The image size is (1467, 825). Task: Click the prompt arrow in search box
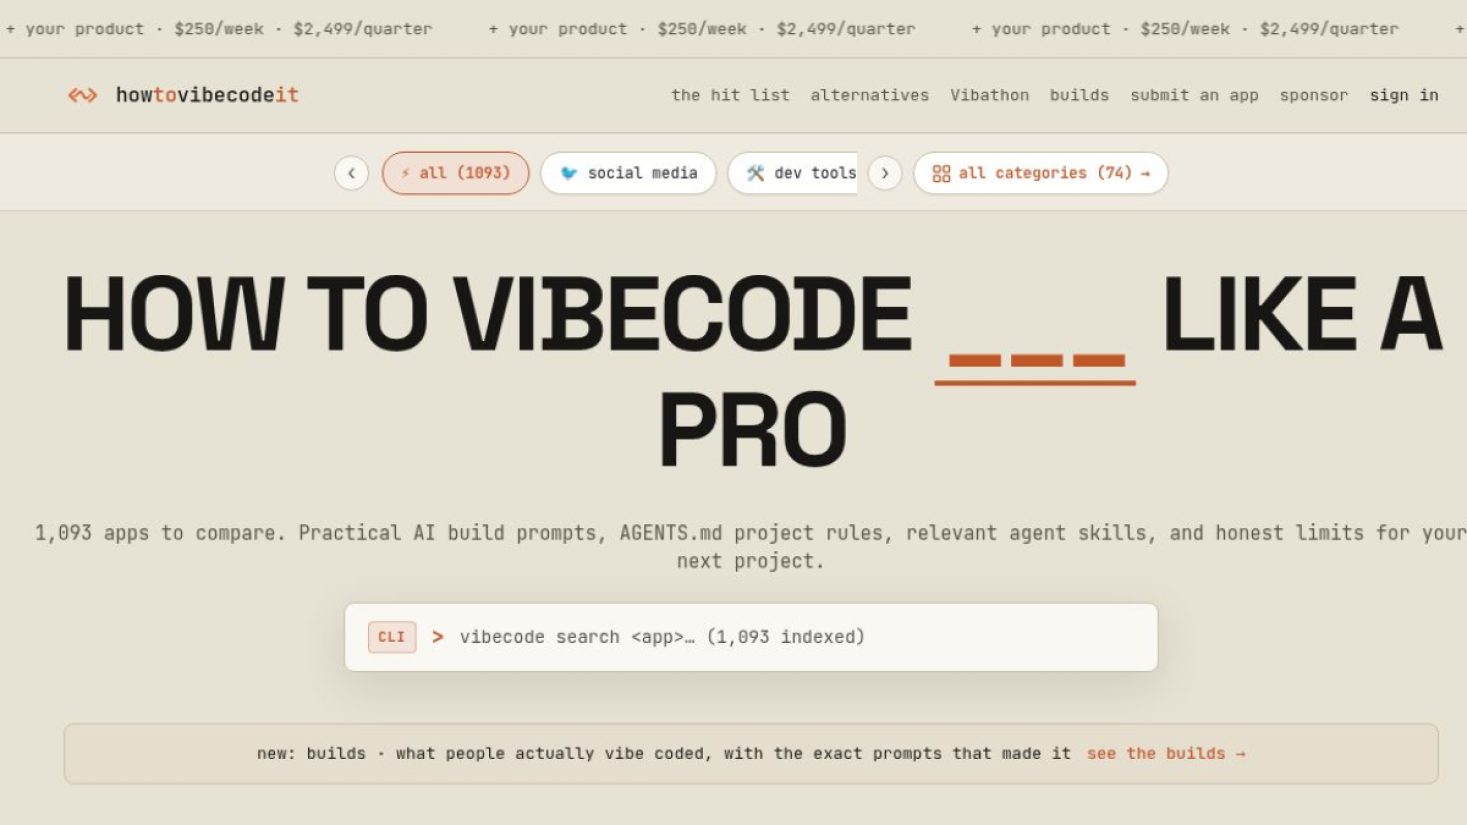click(x=437, y=637)
